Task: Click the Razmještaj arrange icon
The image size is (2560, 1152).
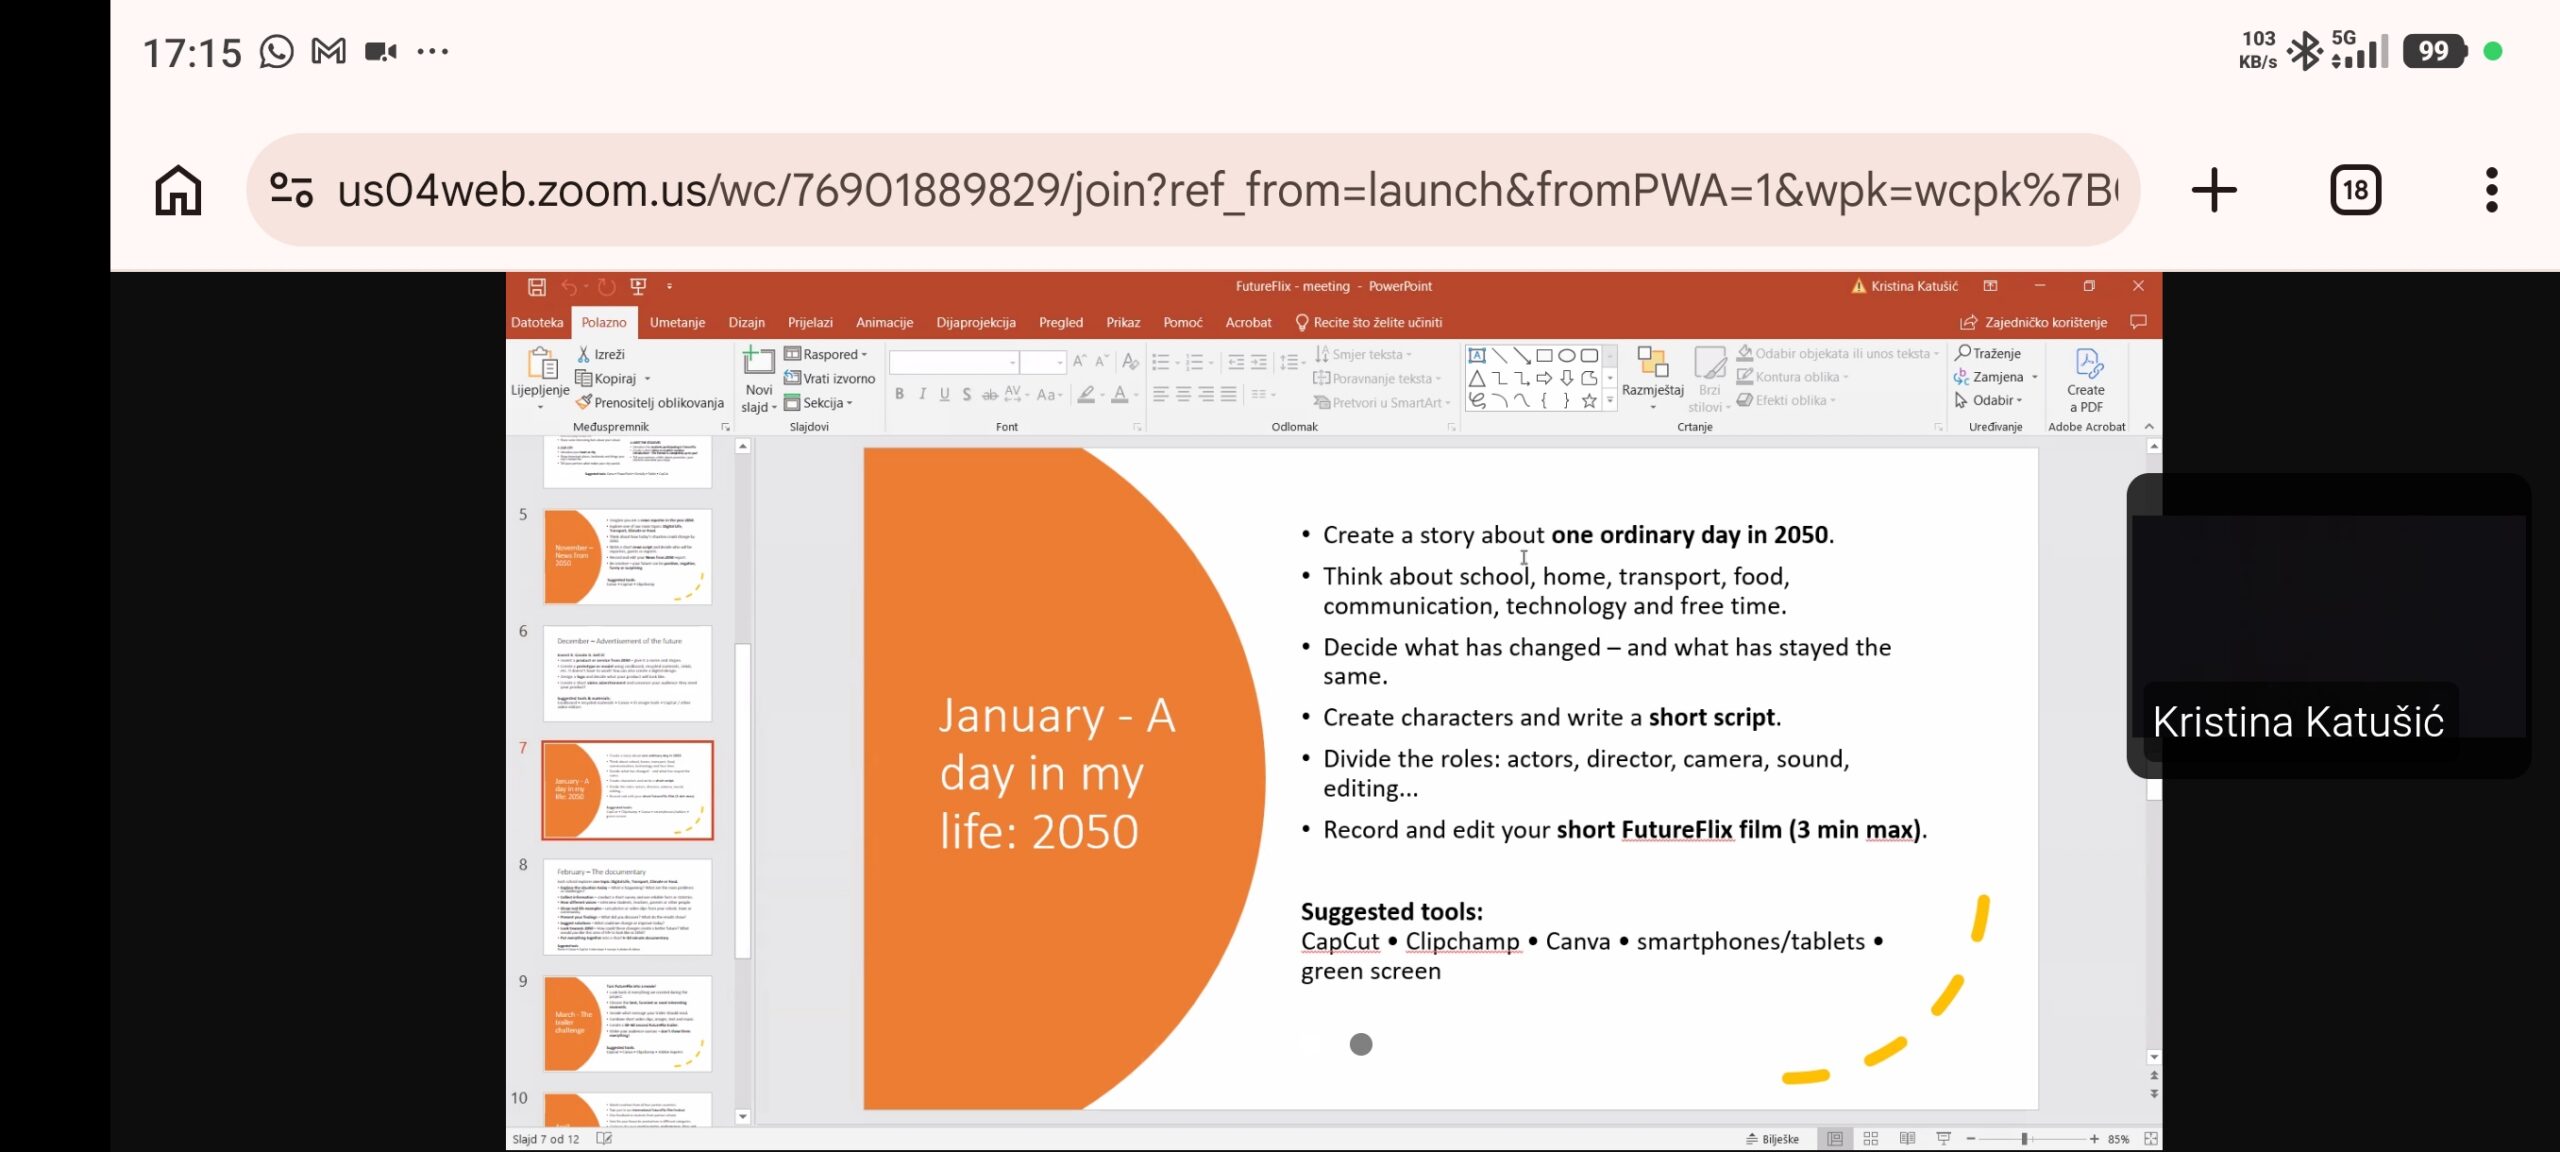Action: pyautogui.click(x=1652, y=362)
